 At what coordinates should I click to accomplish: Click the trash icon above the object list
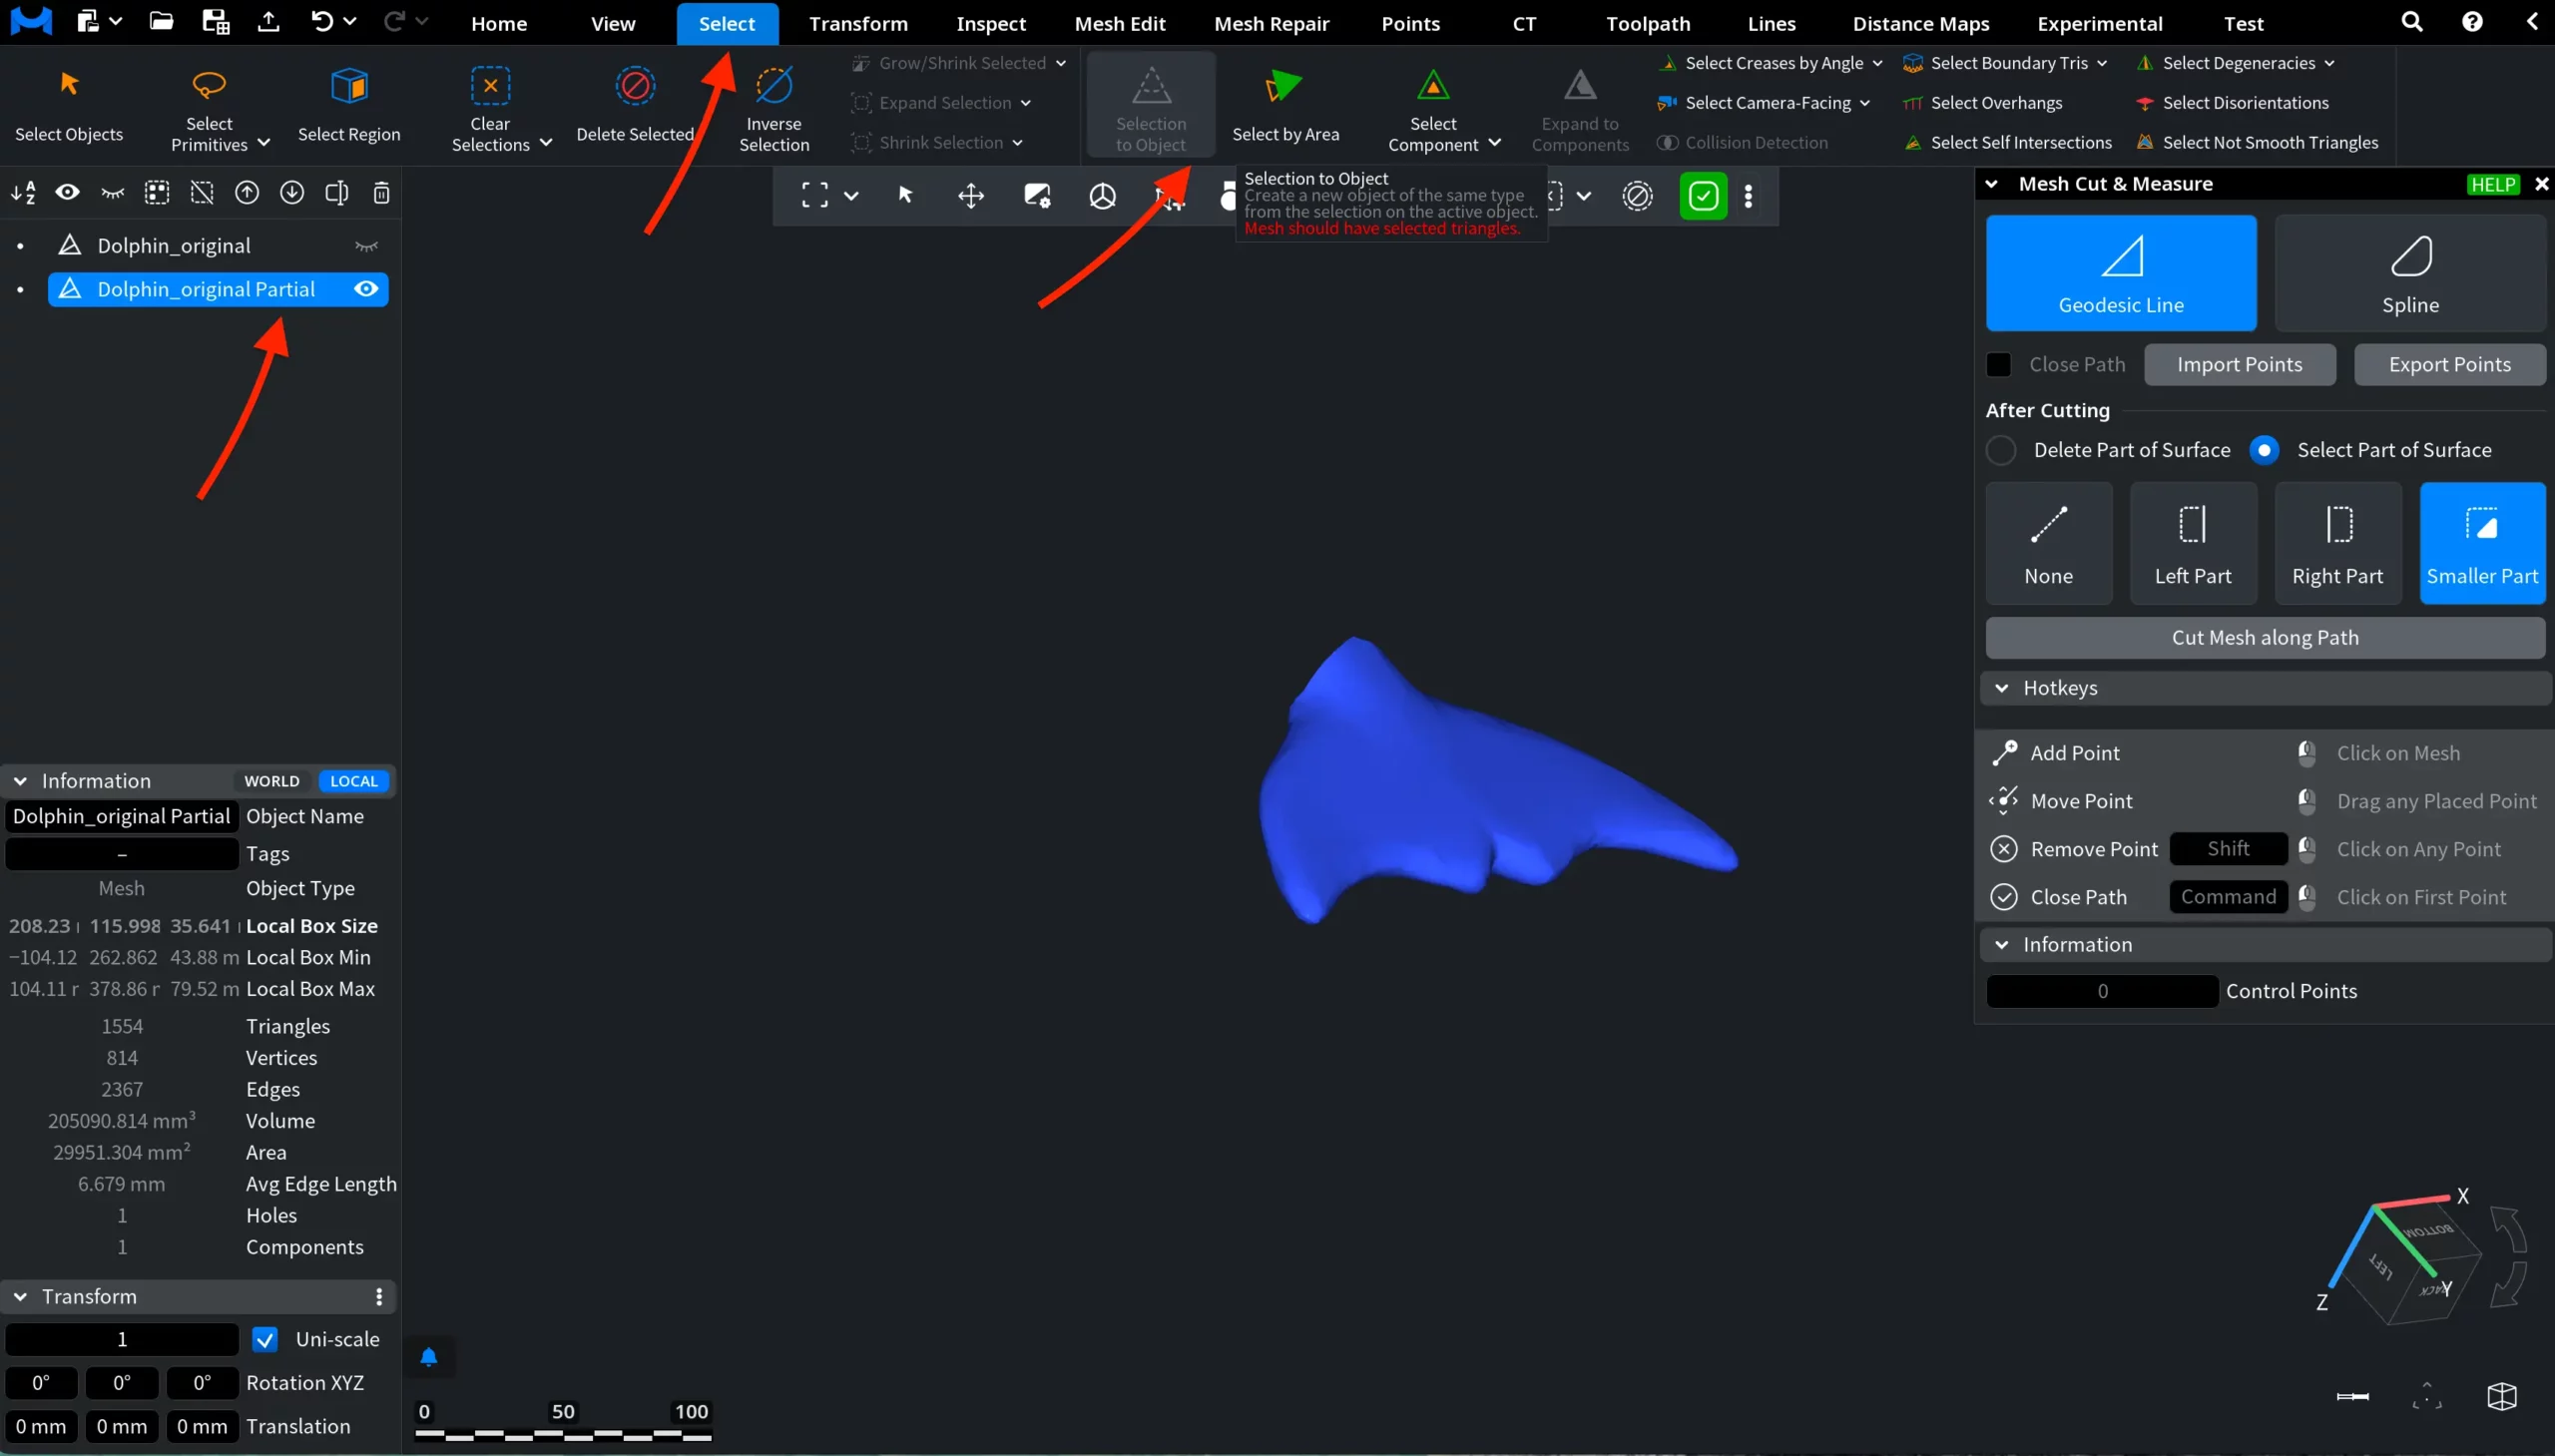[381, 193]
